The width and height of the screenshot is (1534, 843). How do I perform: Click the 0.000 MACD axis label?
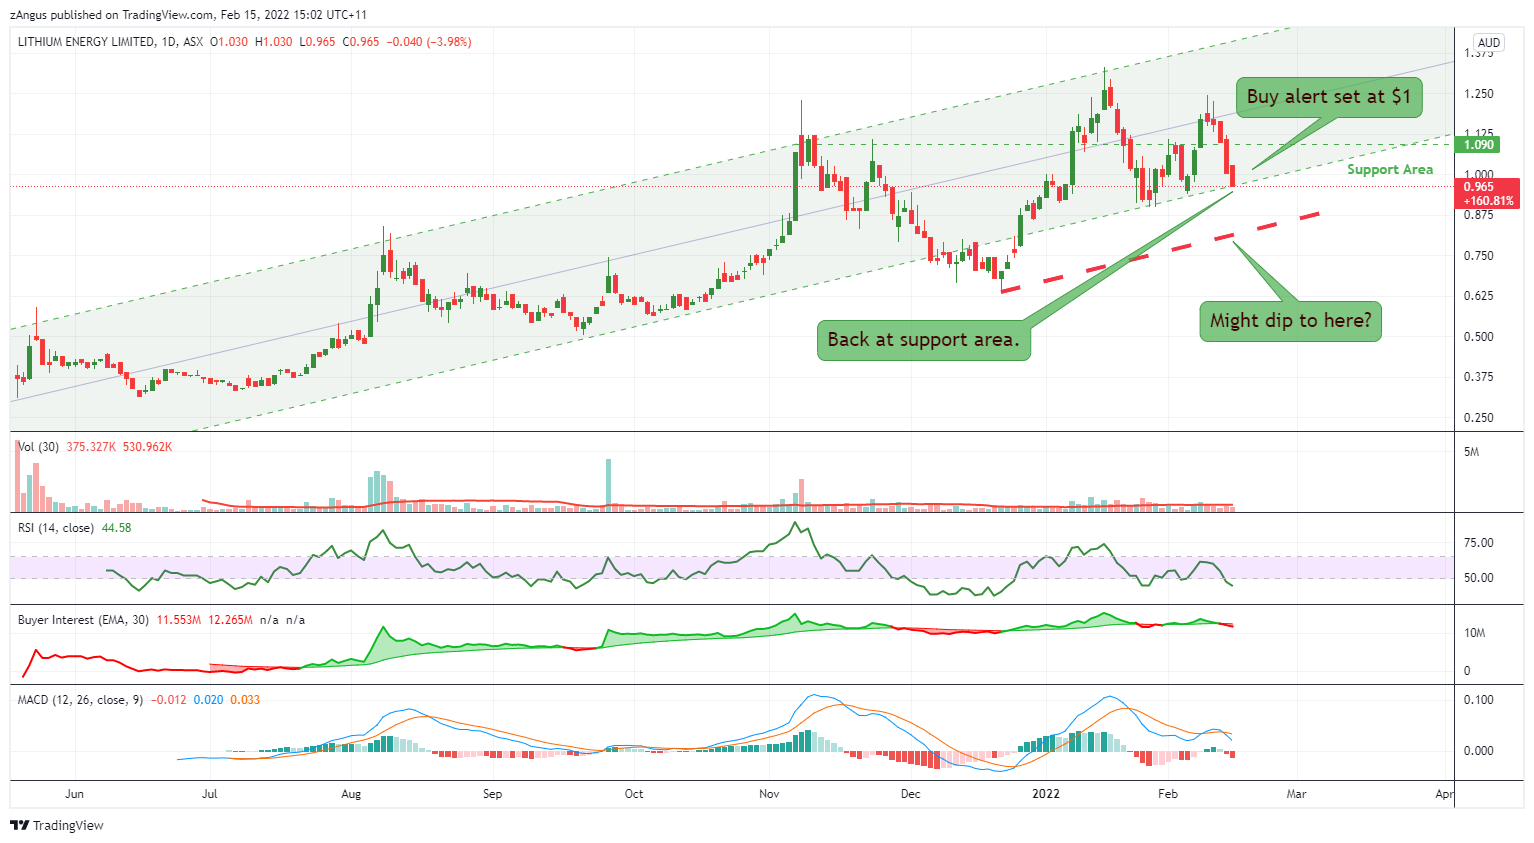pos(1478,751)
